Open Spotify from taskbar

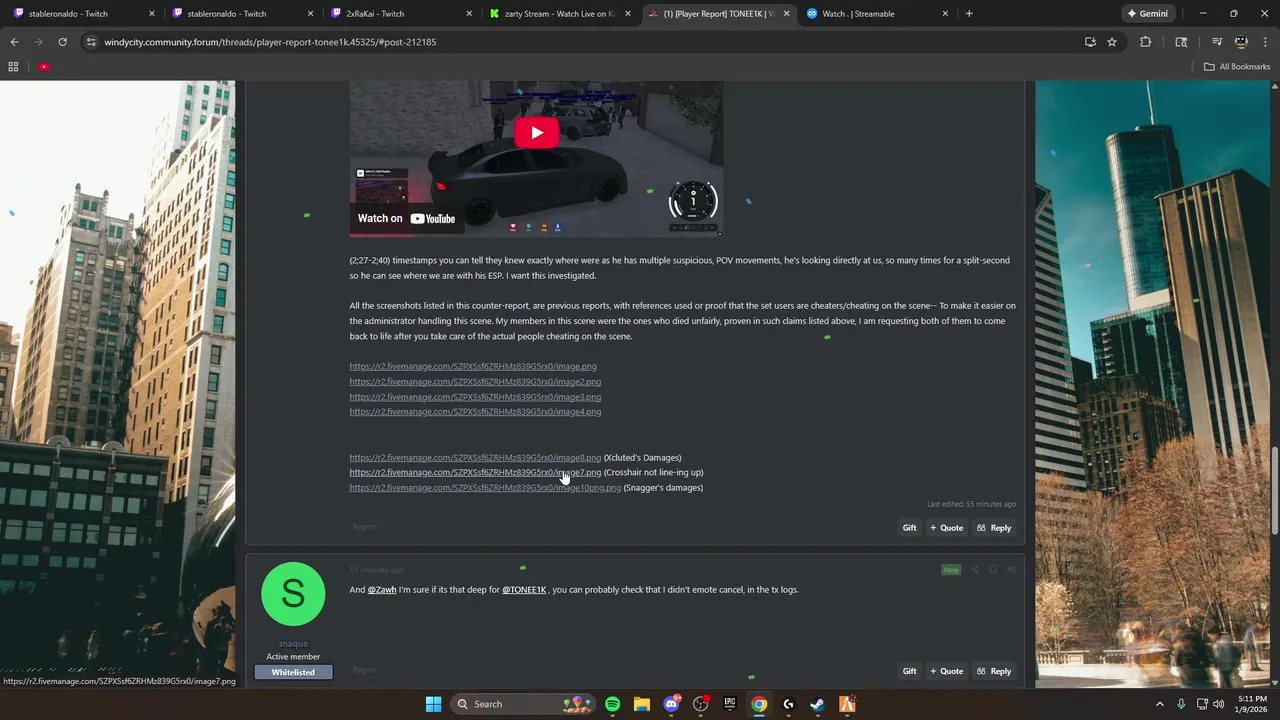tap(612, 704)
